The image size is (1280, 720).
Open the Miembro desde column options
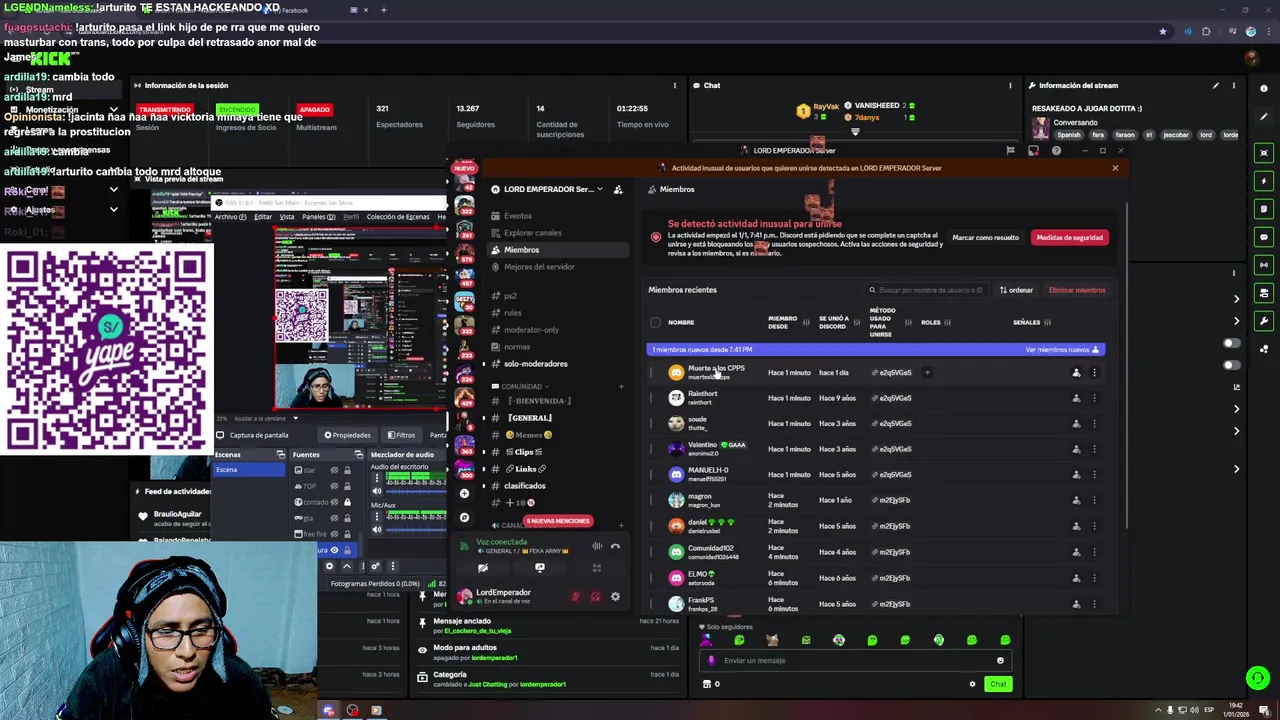tap(806, 323)
